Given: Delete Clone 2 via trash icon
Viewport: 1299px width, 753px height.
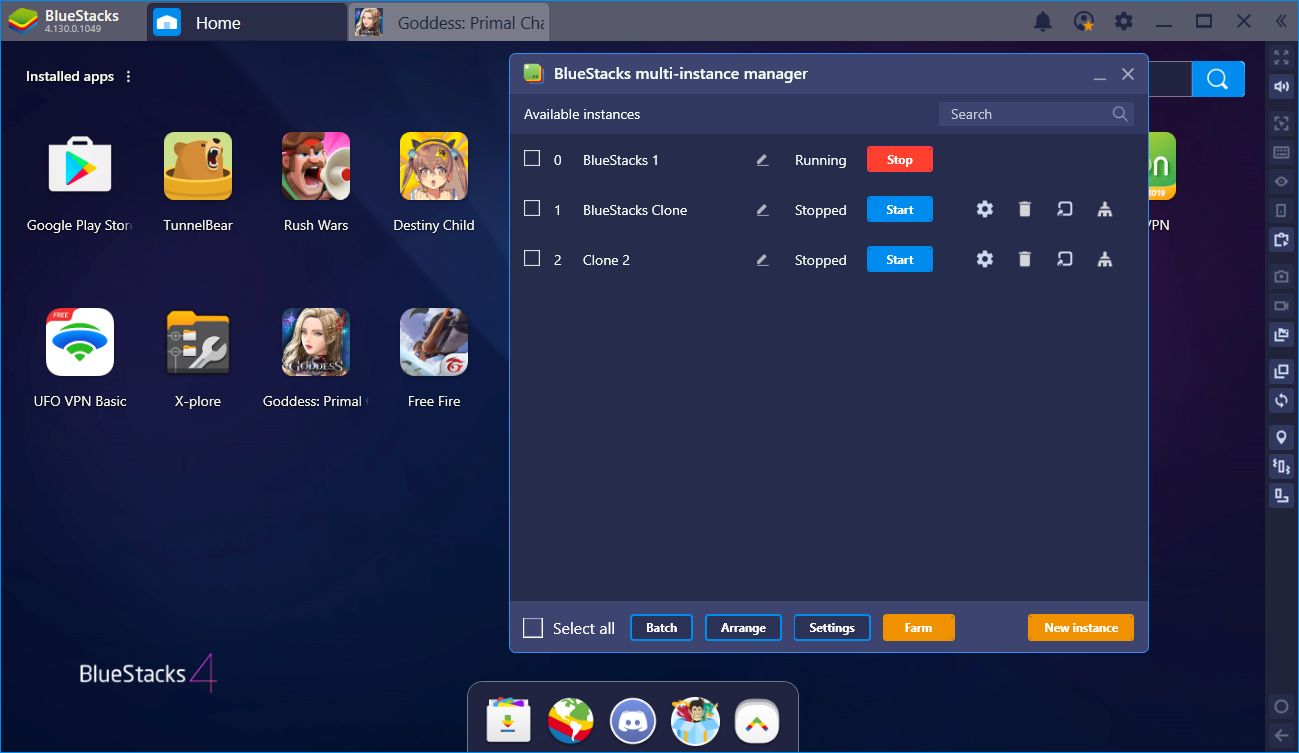Looking at the screenshot, I should (1024, 259).
